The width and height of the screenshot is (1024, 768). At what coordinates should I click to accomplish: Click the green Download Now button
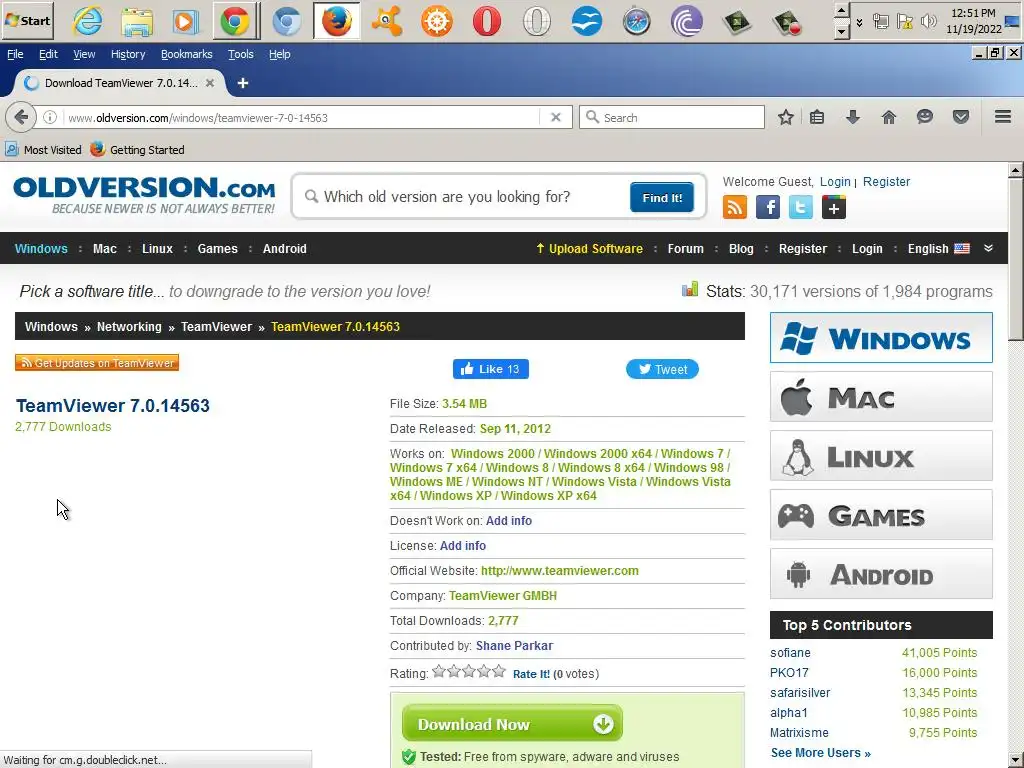tap(512, 724)
